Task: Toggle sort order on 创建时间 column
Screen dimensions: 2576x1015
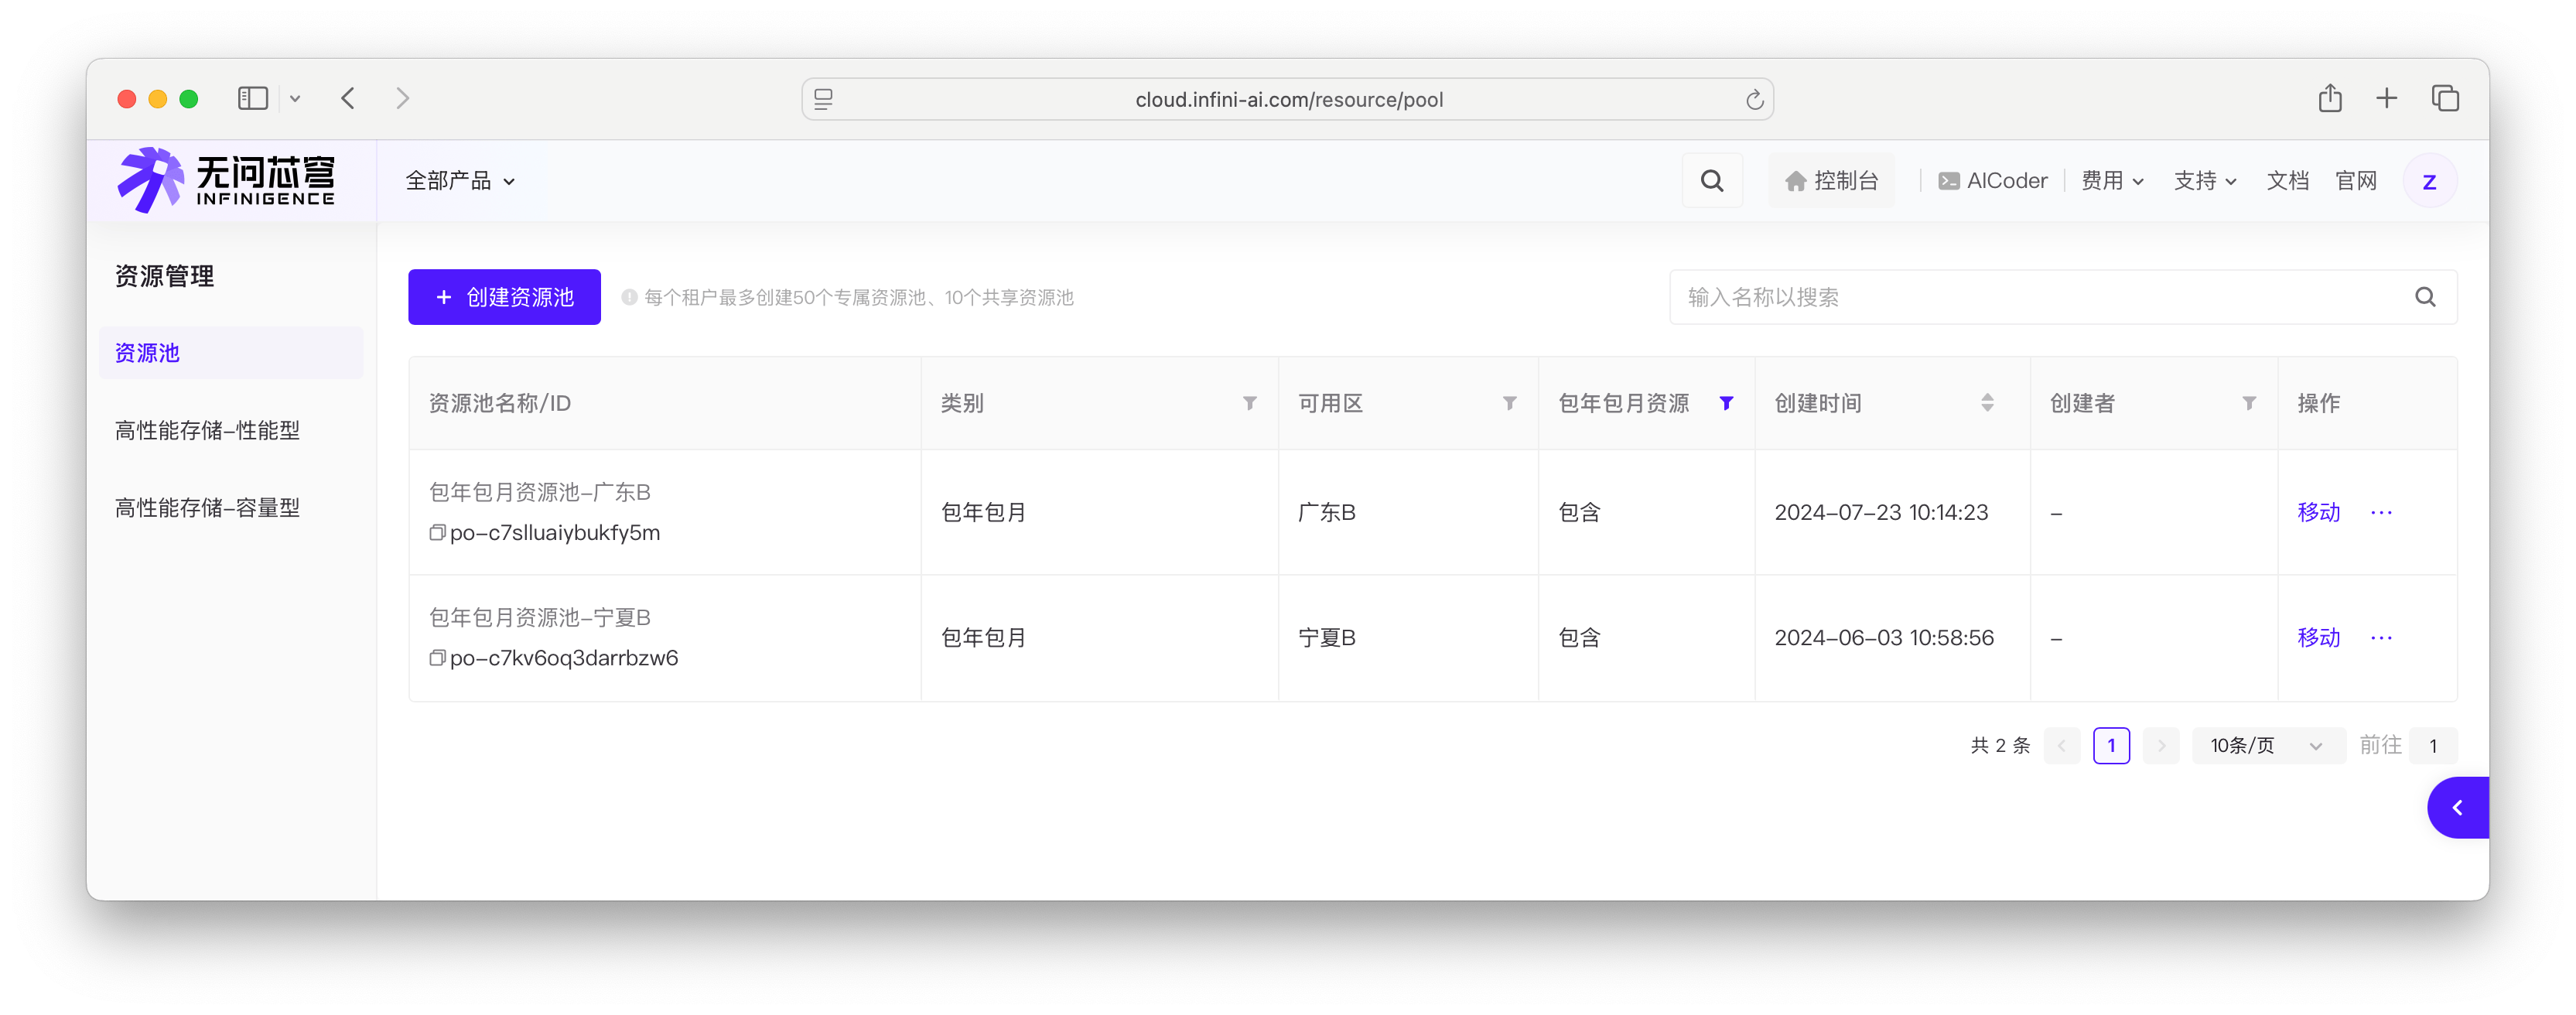Action: [1987, 403]
